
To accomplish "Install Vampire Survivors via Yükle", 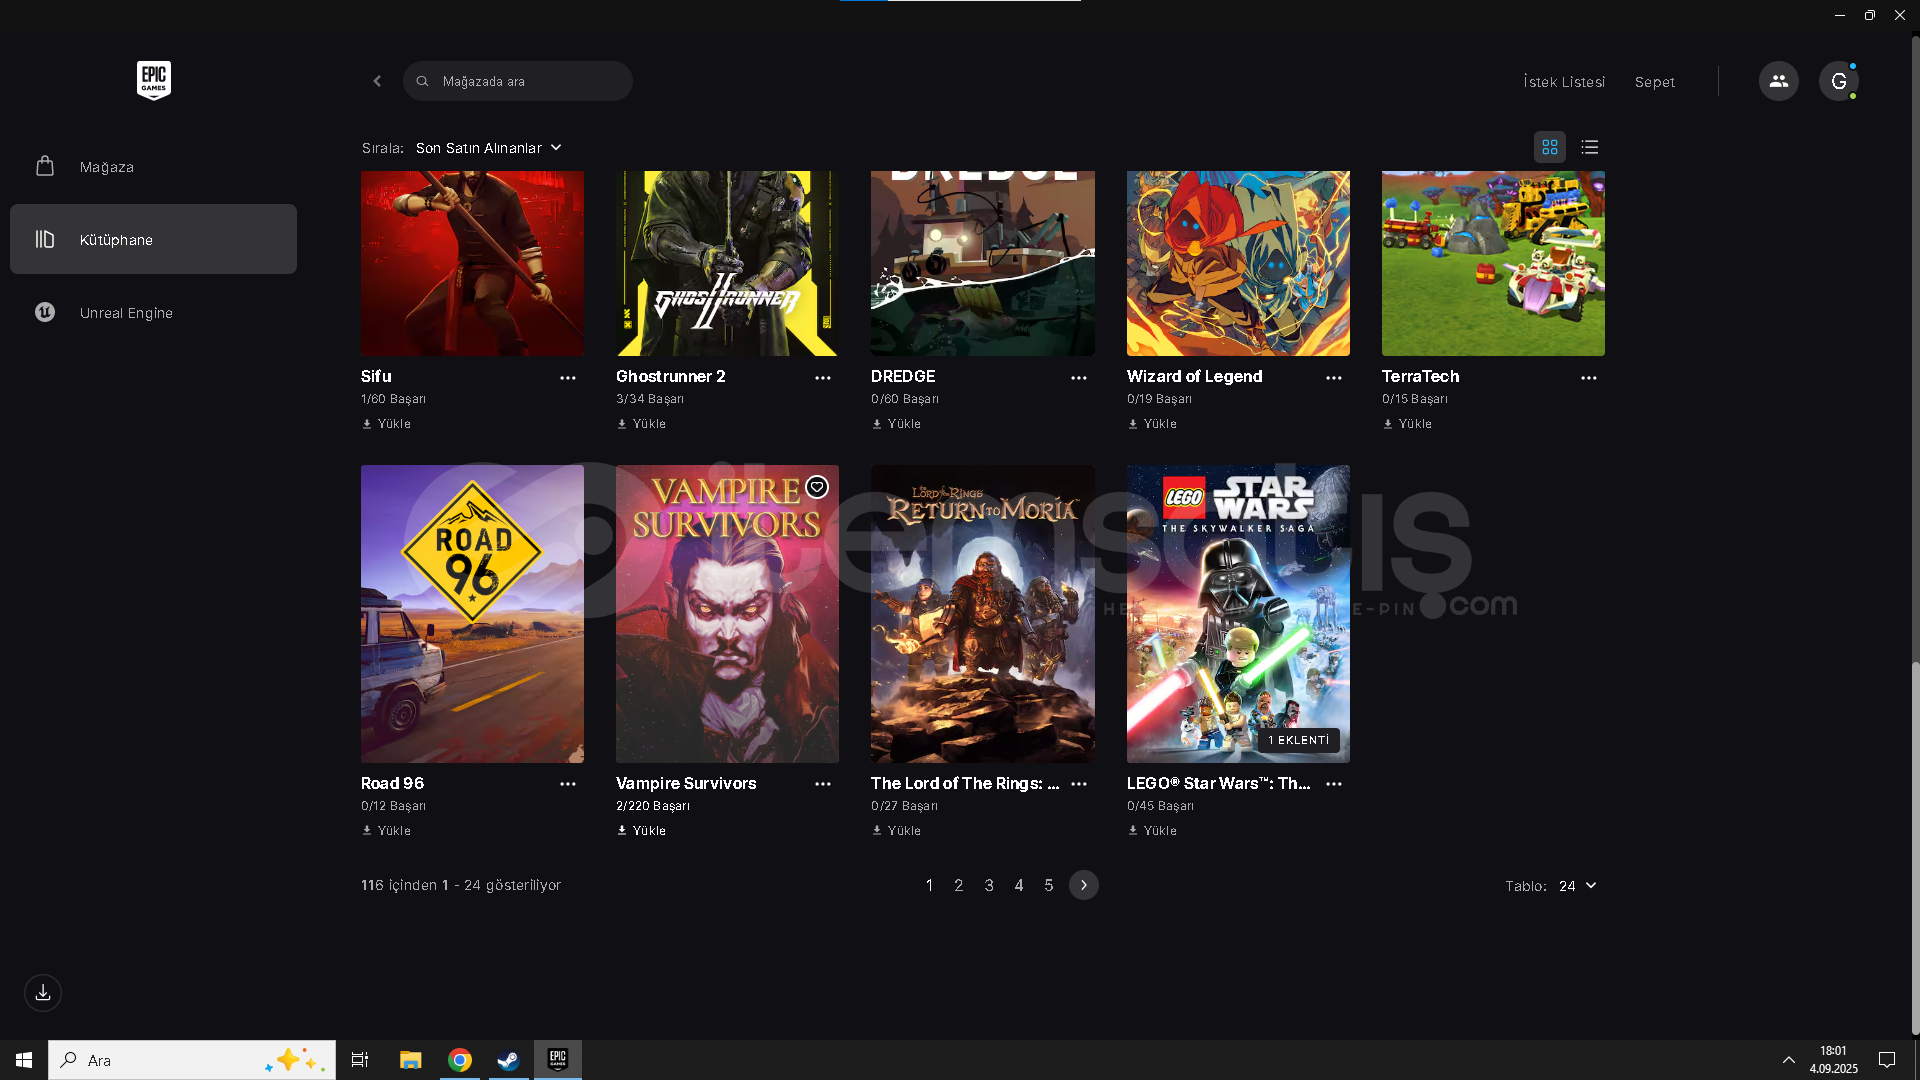I will coord(642,831).
